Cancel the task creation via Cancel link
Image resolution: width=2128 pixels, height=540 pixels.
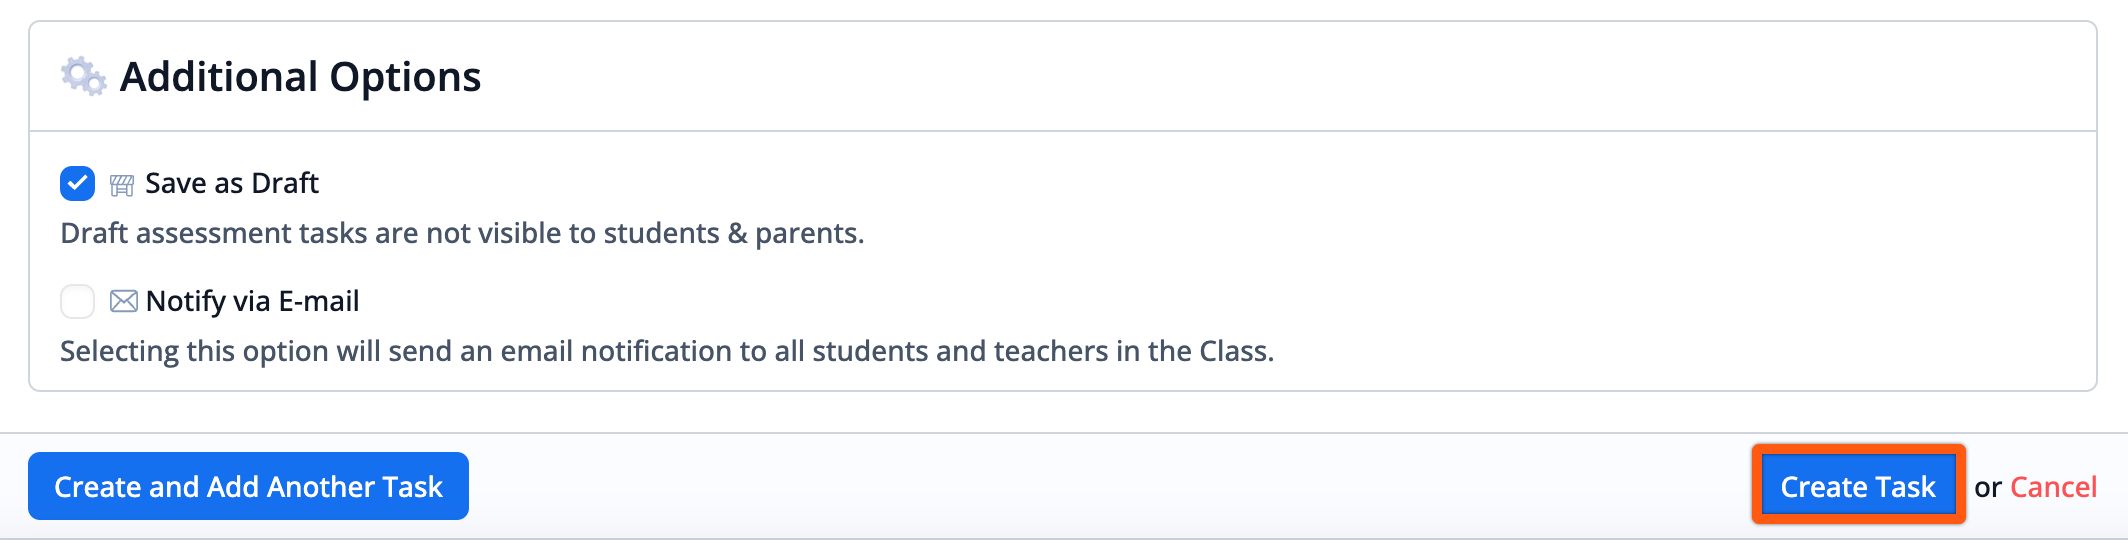point(2053,487)
